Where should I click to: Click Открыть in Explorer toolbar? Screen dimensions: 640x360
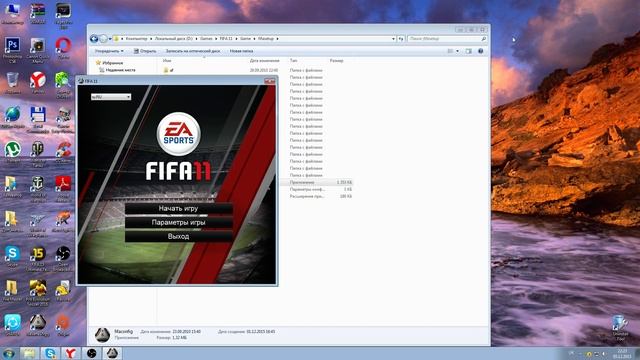pos(145,51)
